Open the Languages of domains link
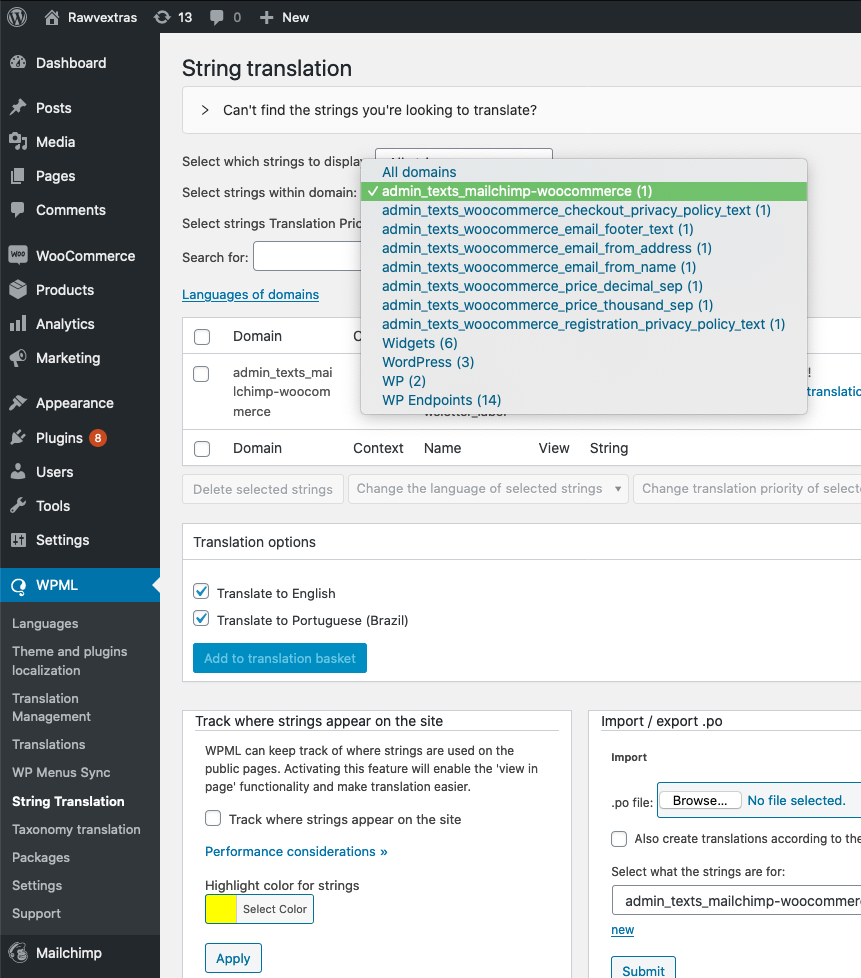This screenshot has width=861, height=978. coord(250,295)
